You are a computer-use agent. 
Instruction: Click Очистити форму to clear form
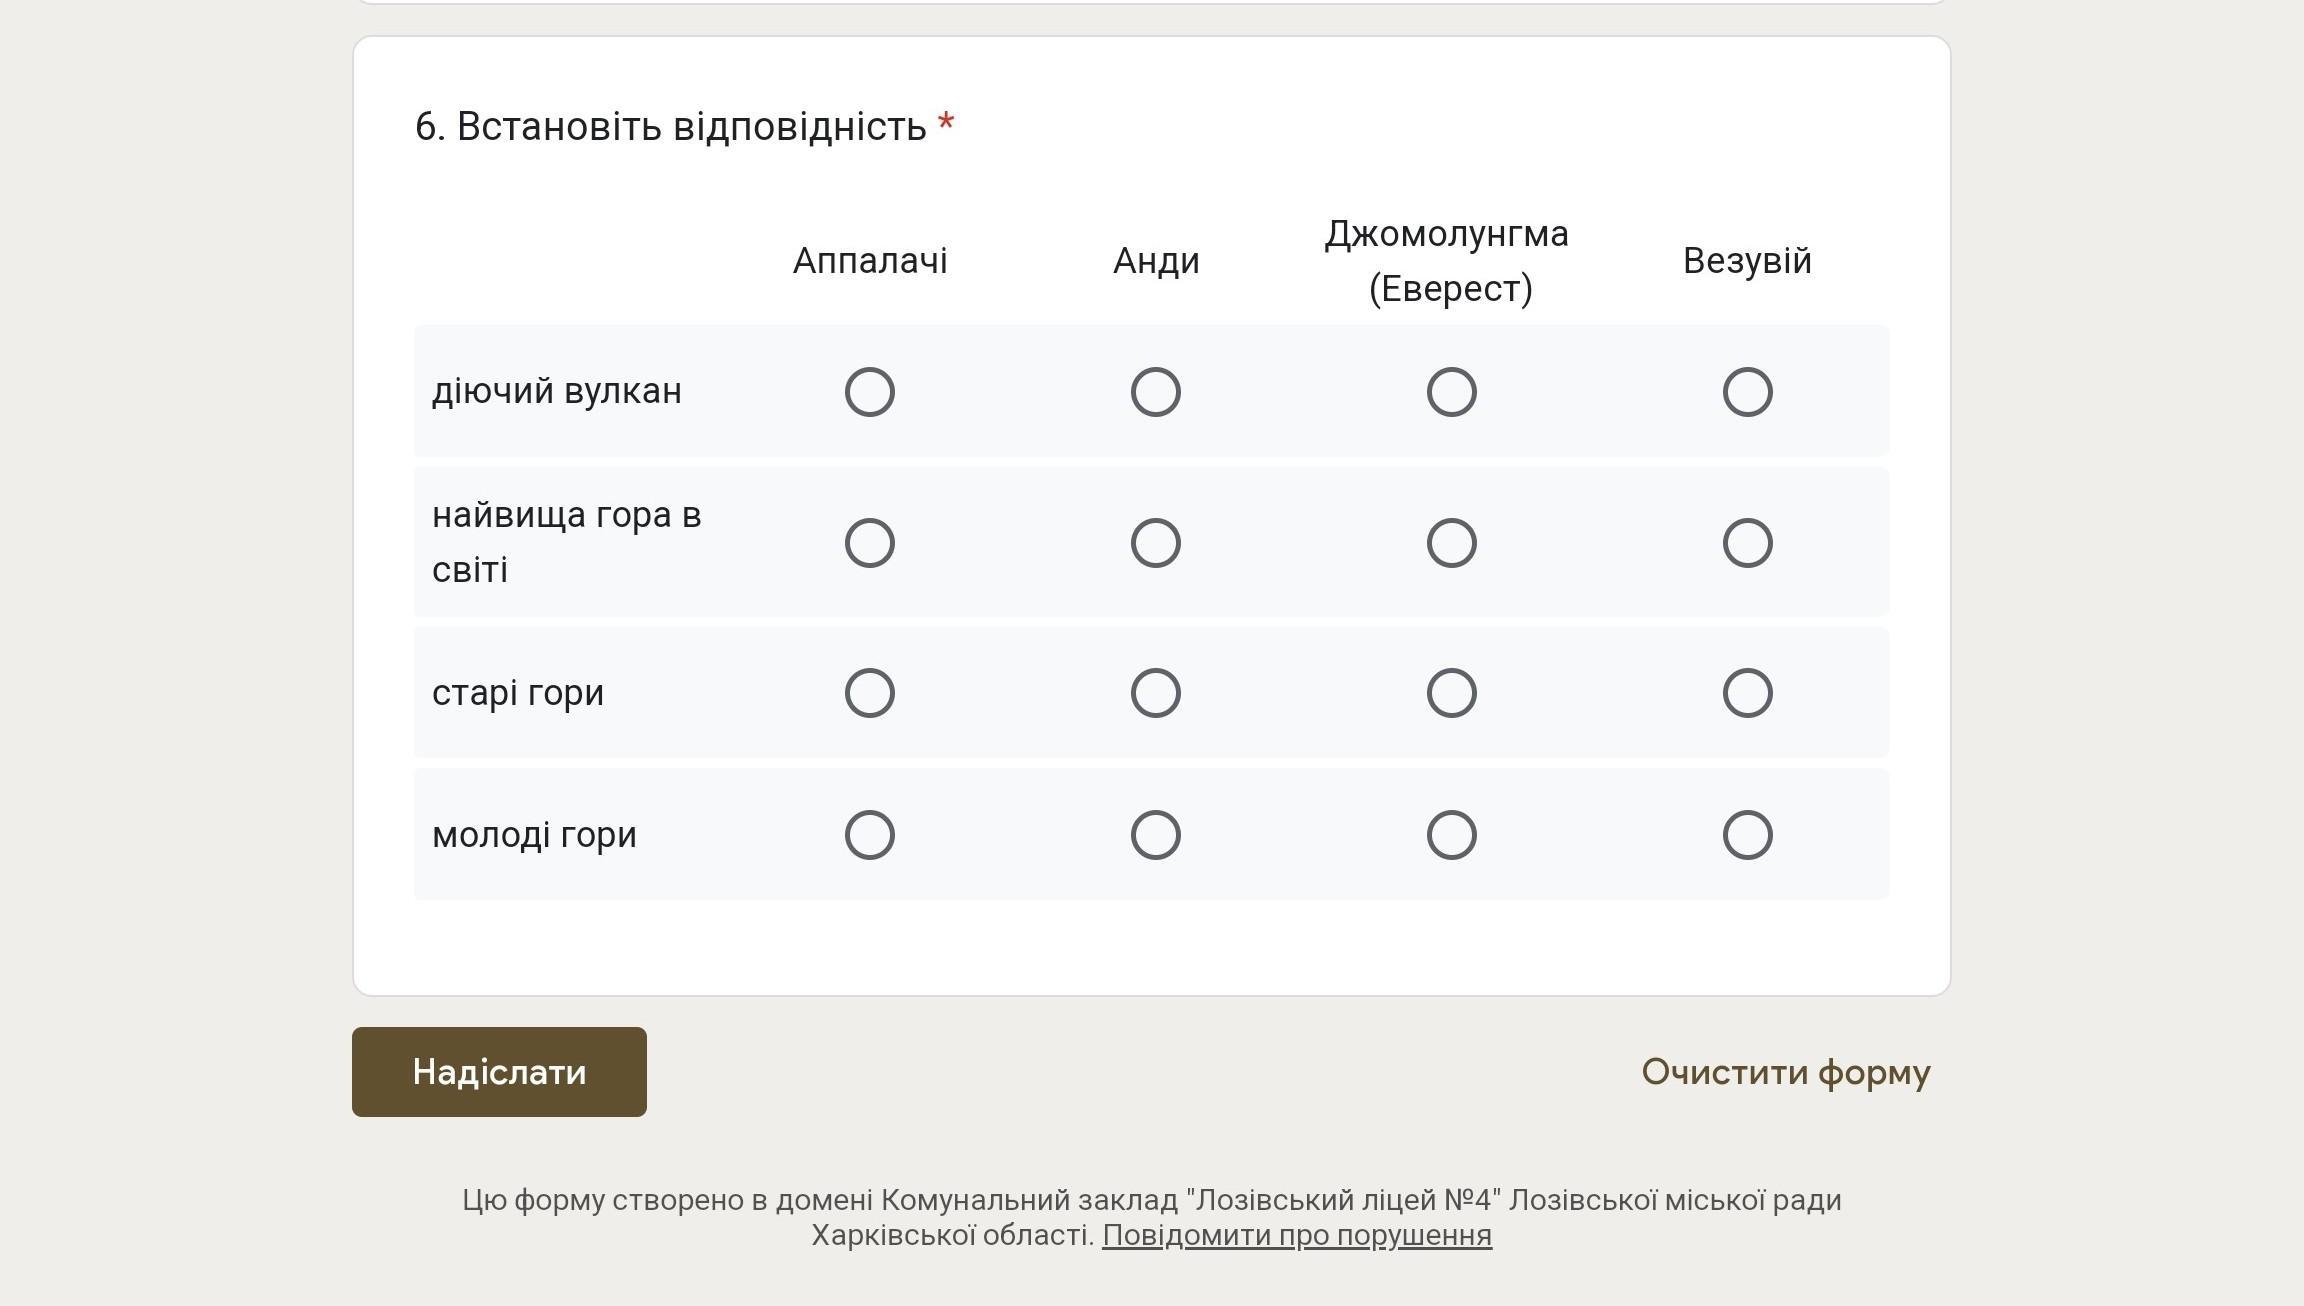1785,1072
